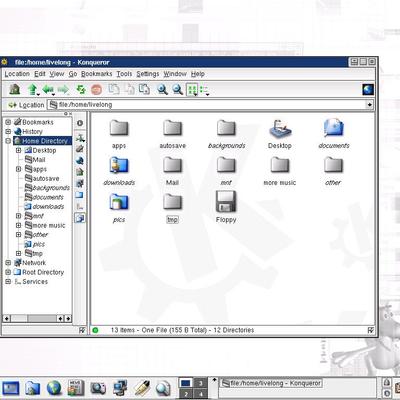Click sidebar scrollbar left arrow
Screen dimensions: 400x400
(6, 319)
